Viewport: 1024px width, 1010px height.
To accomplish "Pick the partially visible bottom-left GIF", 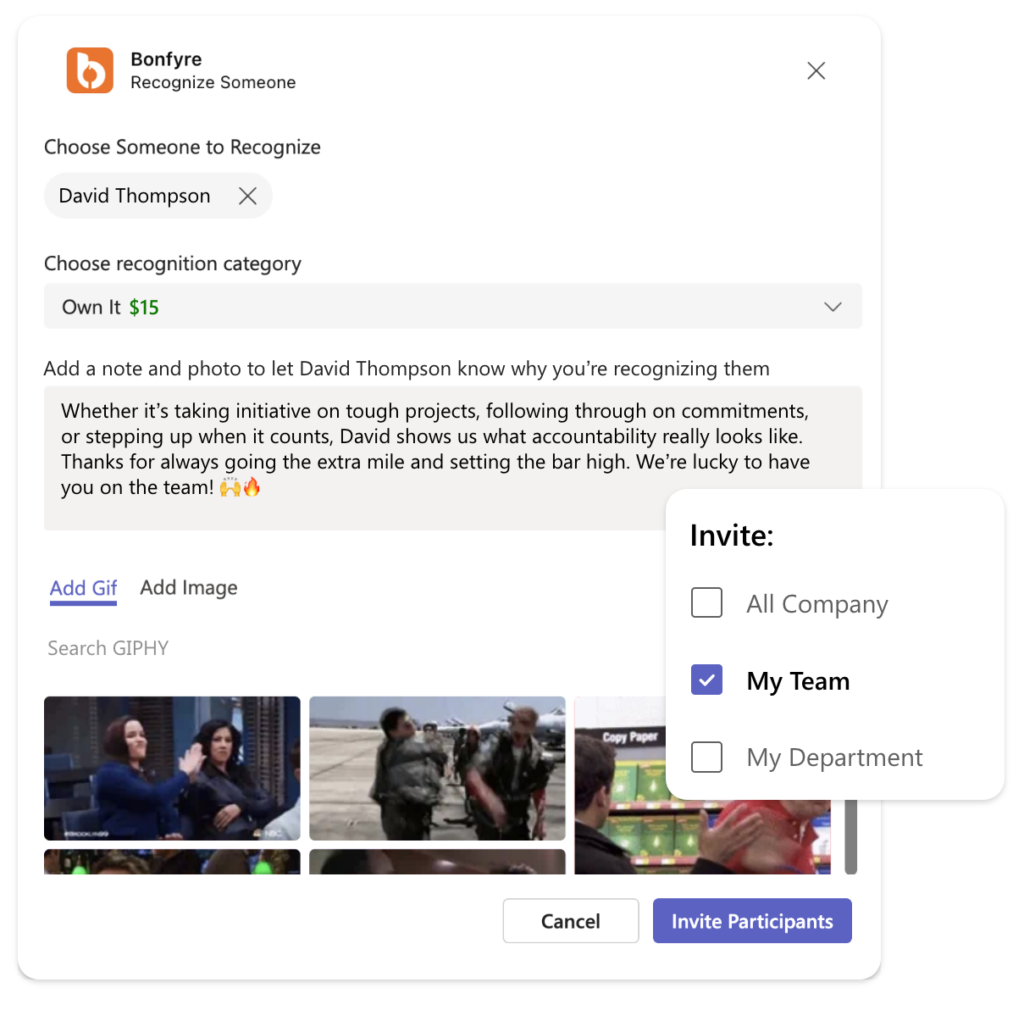I will (172, 861).
